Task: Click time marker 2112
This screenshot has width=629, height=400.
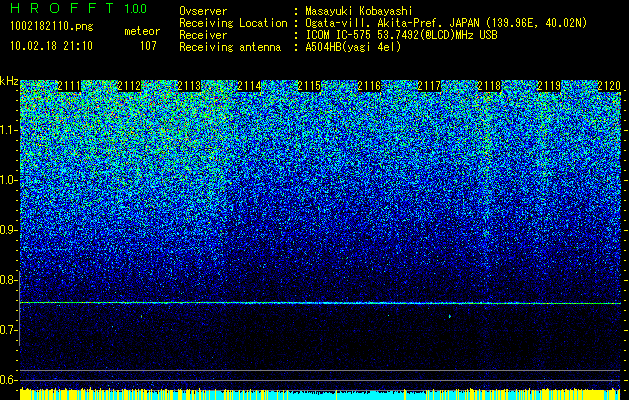Action: click(x=129, y=86)
